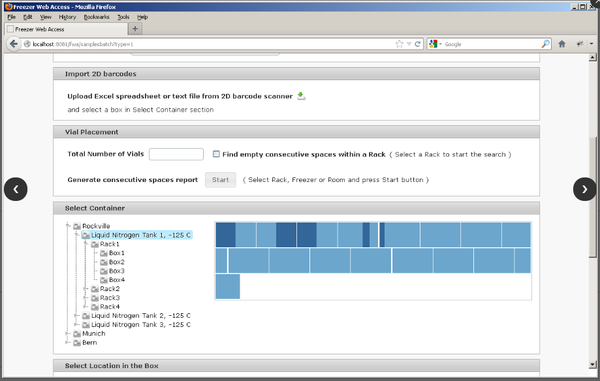Click the page scrollbar down arrow

click(592, 365)
